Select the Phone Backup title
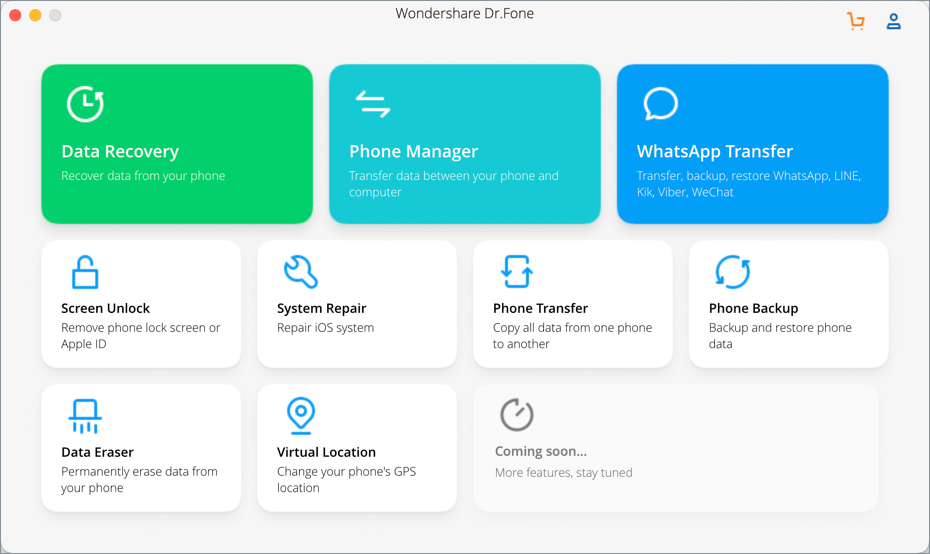The image size is (930, 554). tap(753, 308)
